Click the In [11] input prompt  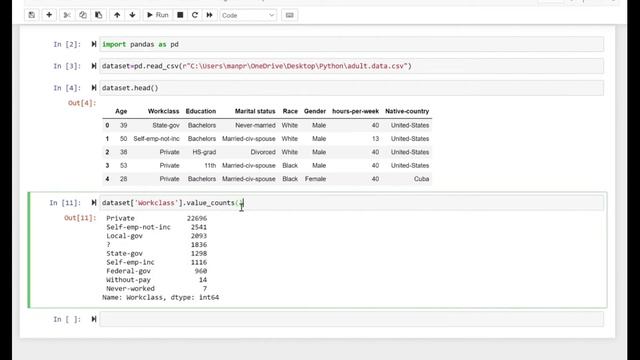point(65,202)
